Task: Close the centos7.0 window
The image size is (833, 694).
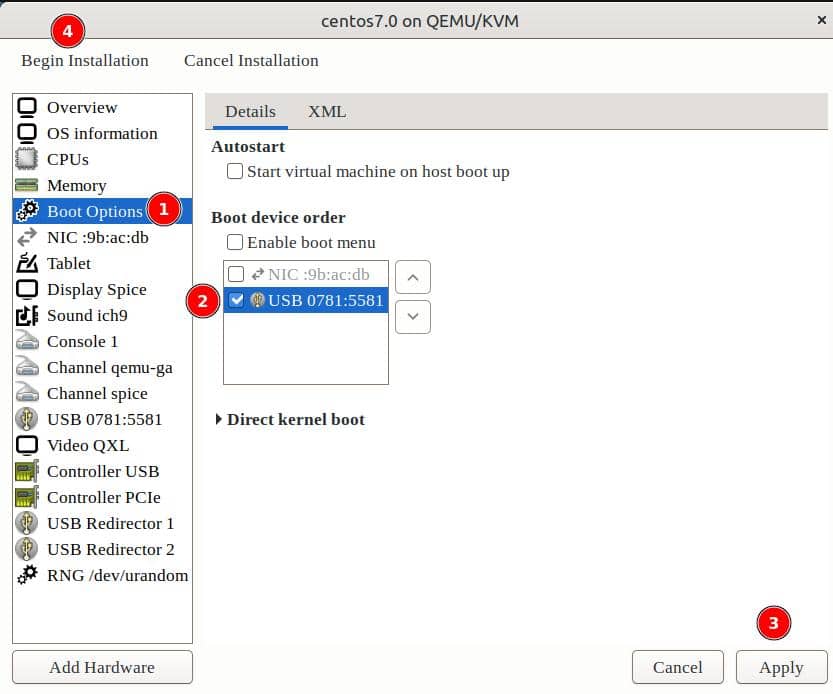Action: [821, 20]
